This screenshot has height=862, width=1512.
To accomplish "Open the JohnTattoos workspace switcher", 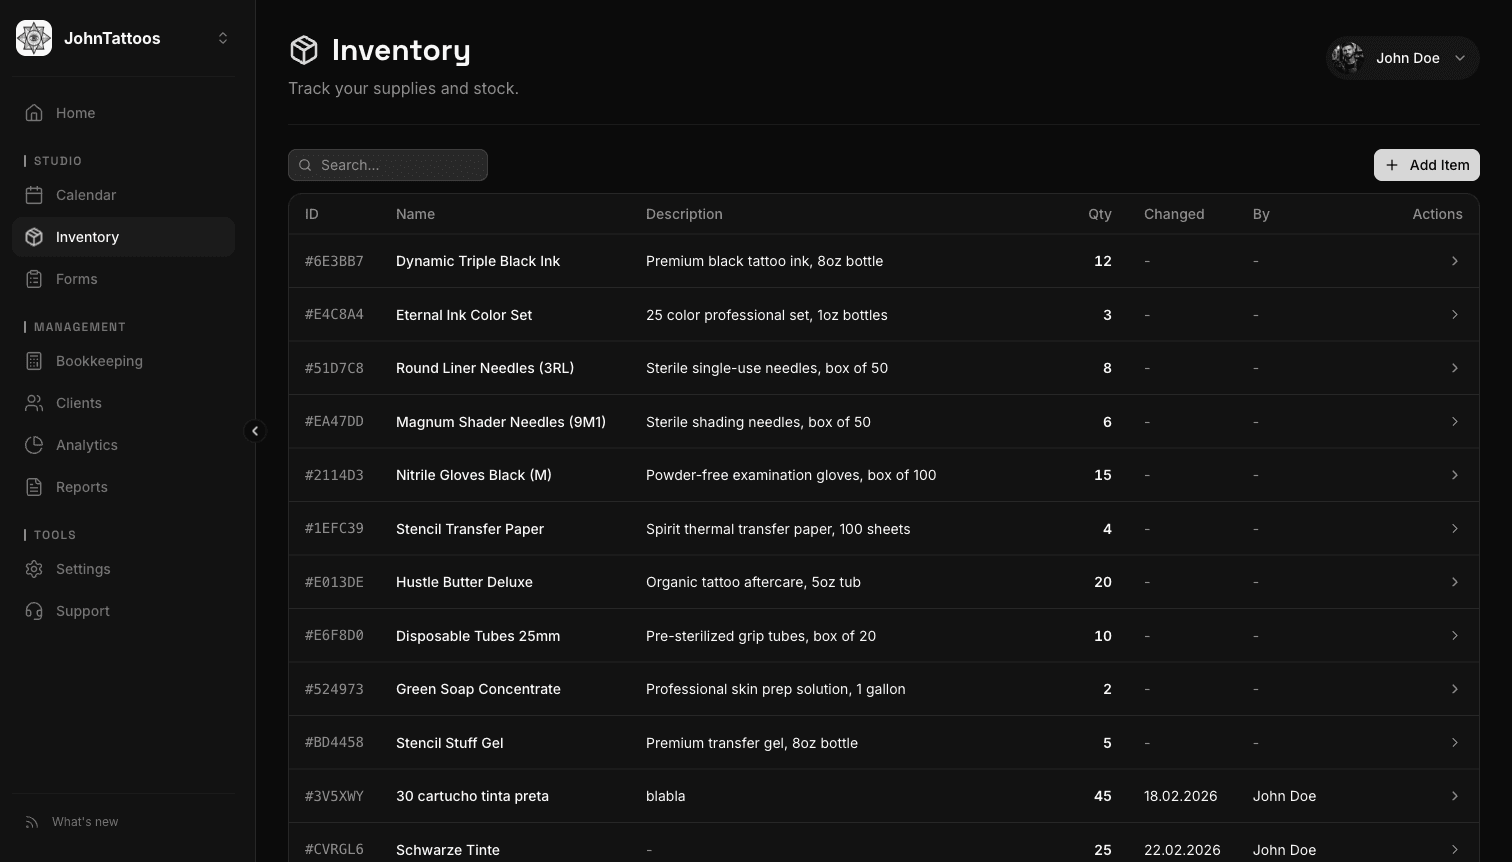I will (x=223, y=37).
